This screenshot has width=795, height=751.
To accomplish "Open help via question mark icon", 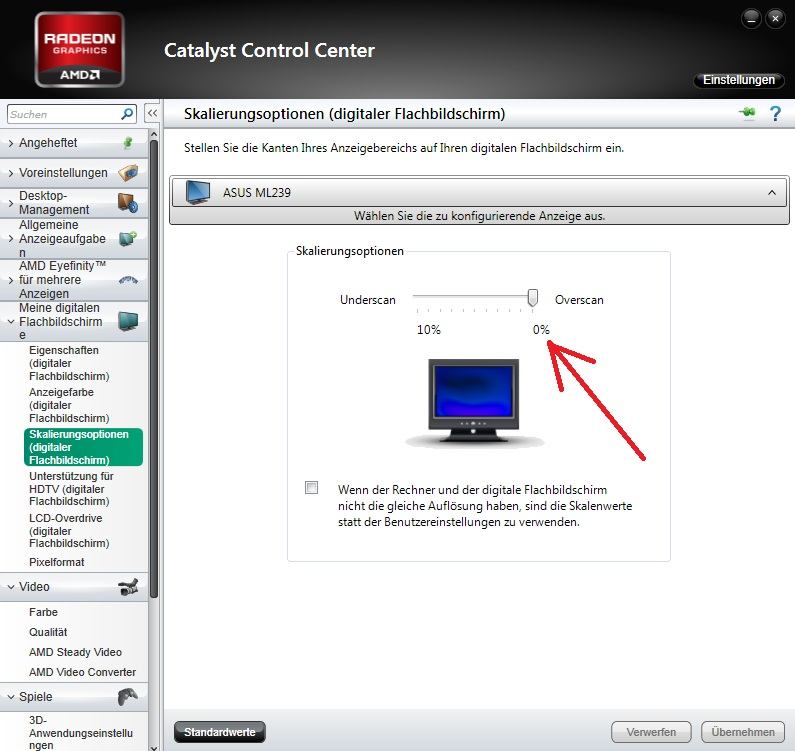I will [775, 113].
